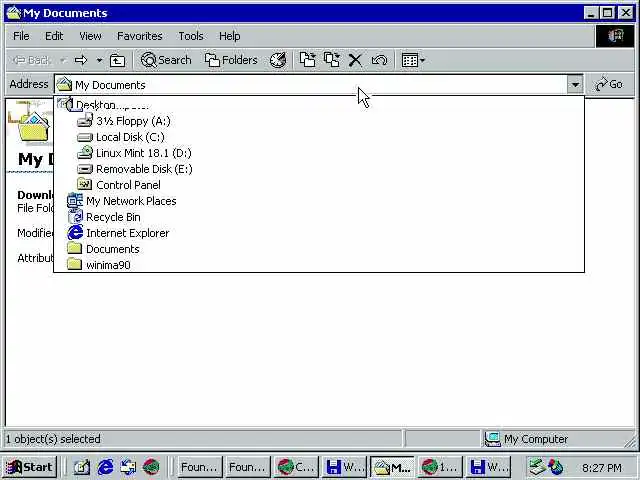Click the network tray icon

tap(536, 467)
